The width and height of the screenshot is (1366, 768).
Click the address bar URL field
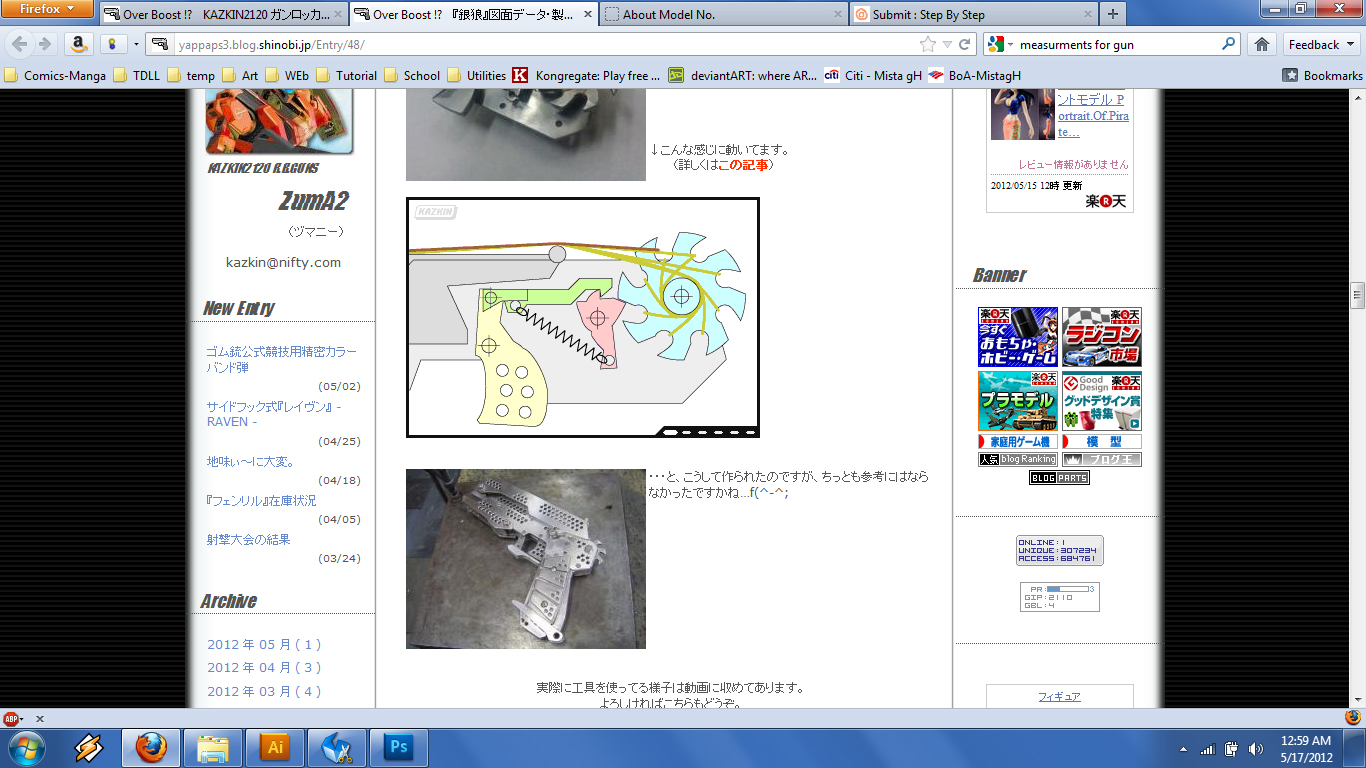point(545,44)
